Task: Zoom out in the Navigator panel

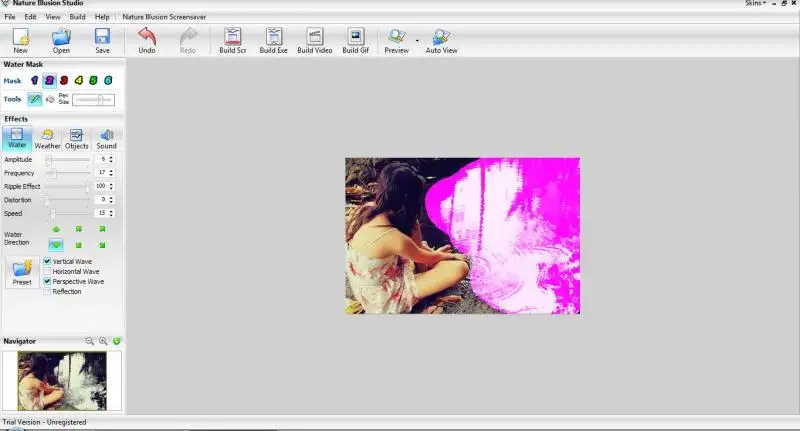Action: (90, 341)
